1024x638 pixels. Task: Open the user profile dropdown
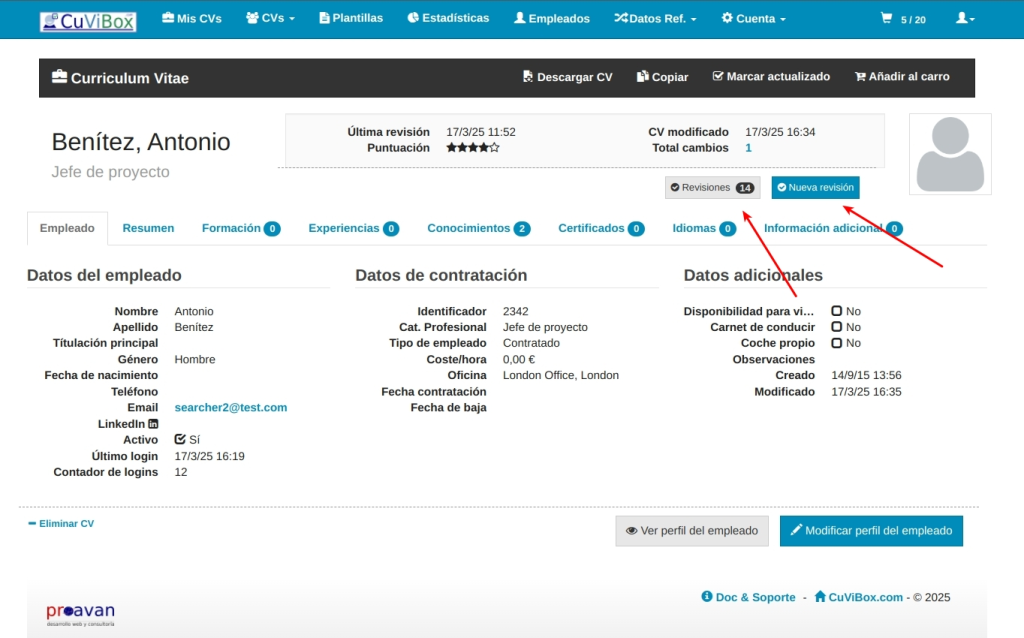coord(964,19)
